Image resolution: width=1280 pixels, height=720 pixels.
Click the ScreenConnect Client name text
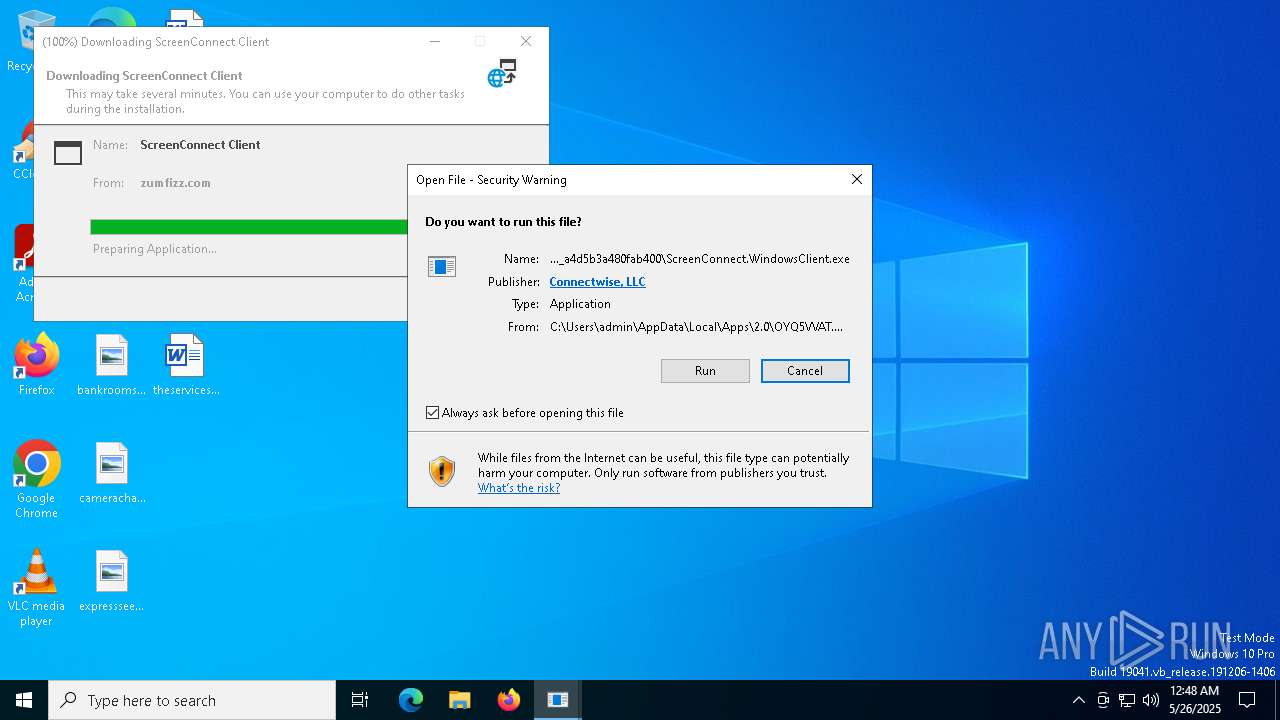tap(200, 145)
